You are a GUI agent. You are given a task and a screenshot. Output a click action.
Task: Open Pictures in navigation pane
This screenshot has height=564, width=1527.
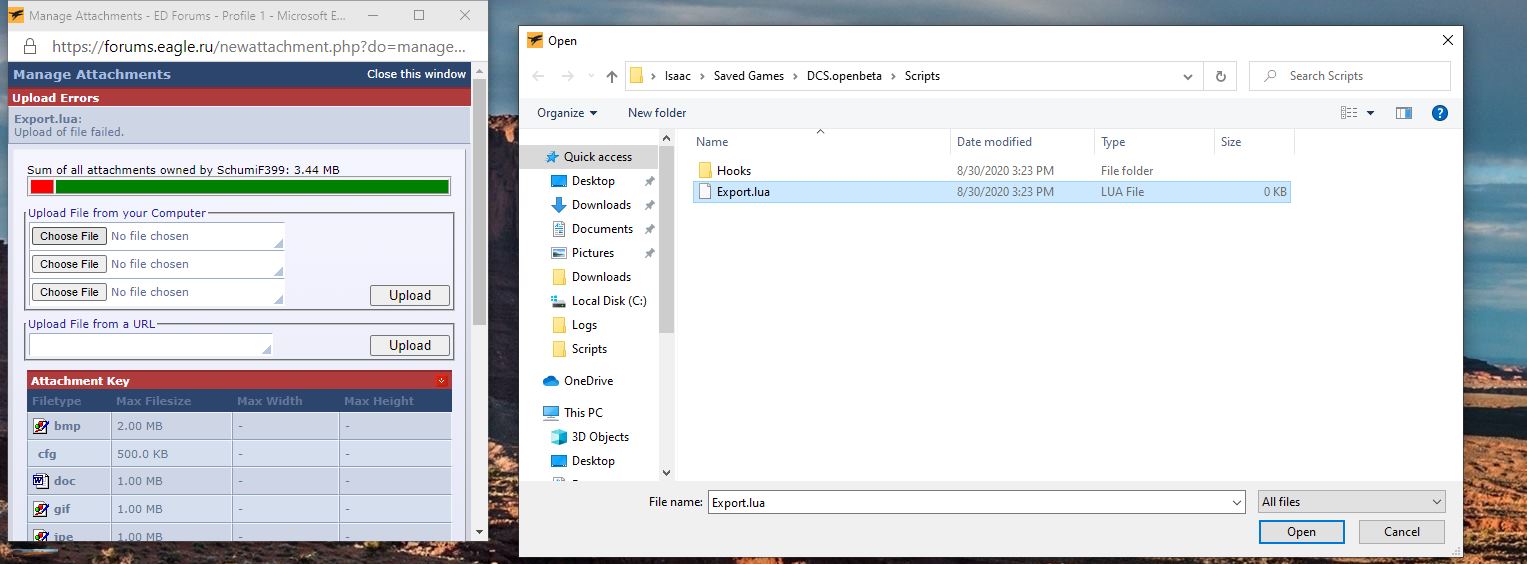(593, 253)
